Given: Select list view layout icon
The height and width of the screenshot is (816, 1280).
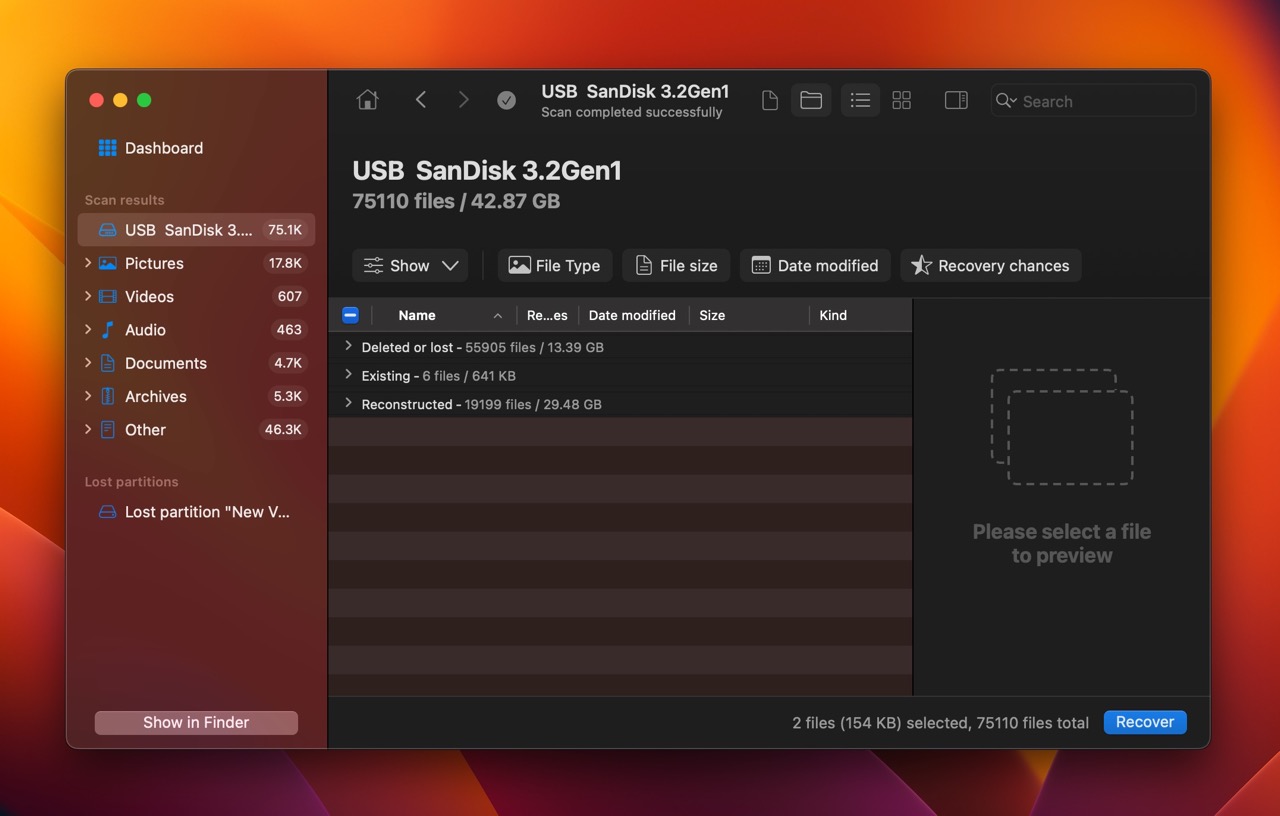Looking at the screenshot, I should click(860, 100).
